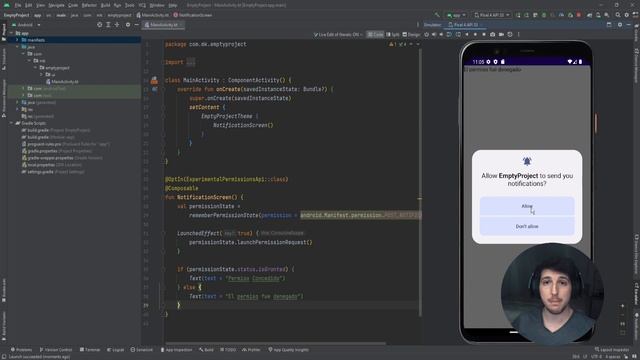Open the VCS menu
This screenshot has height=360, width=640.
[142, 5]
